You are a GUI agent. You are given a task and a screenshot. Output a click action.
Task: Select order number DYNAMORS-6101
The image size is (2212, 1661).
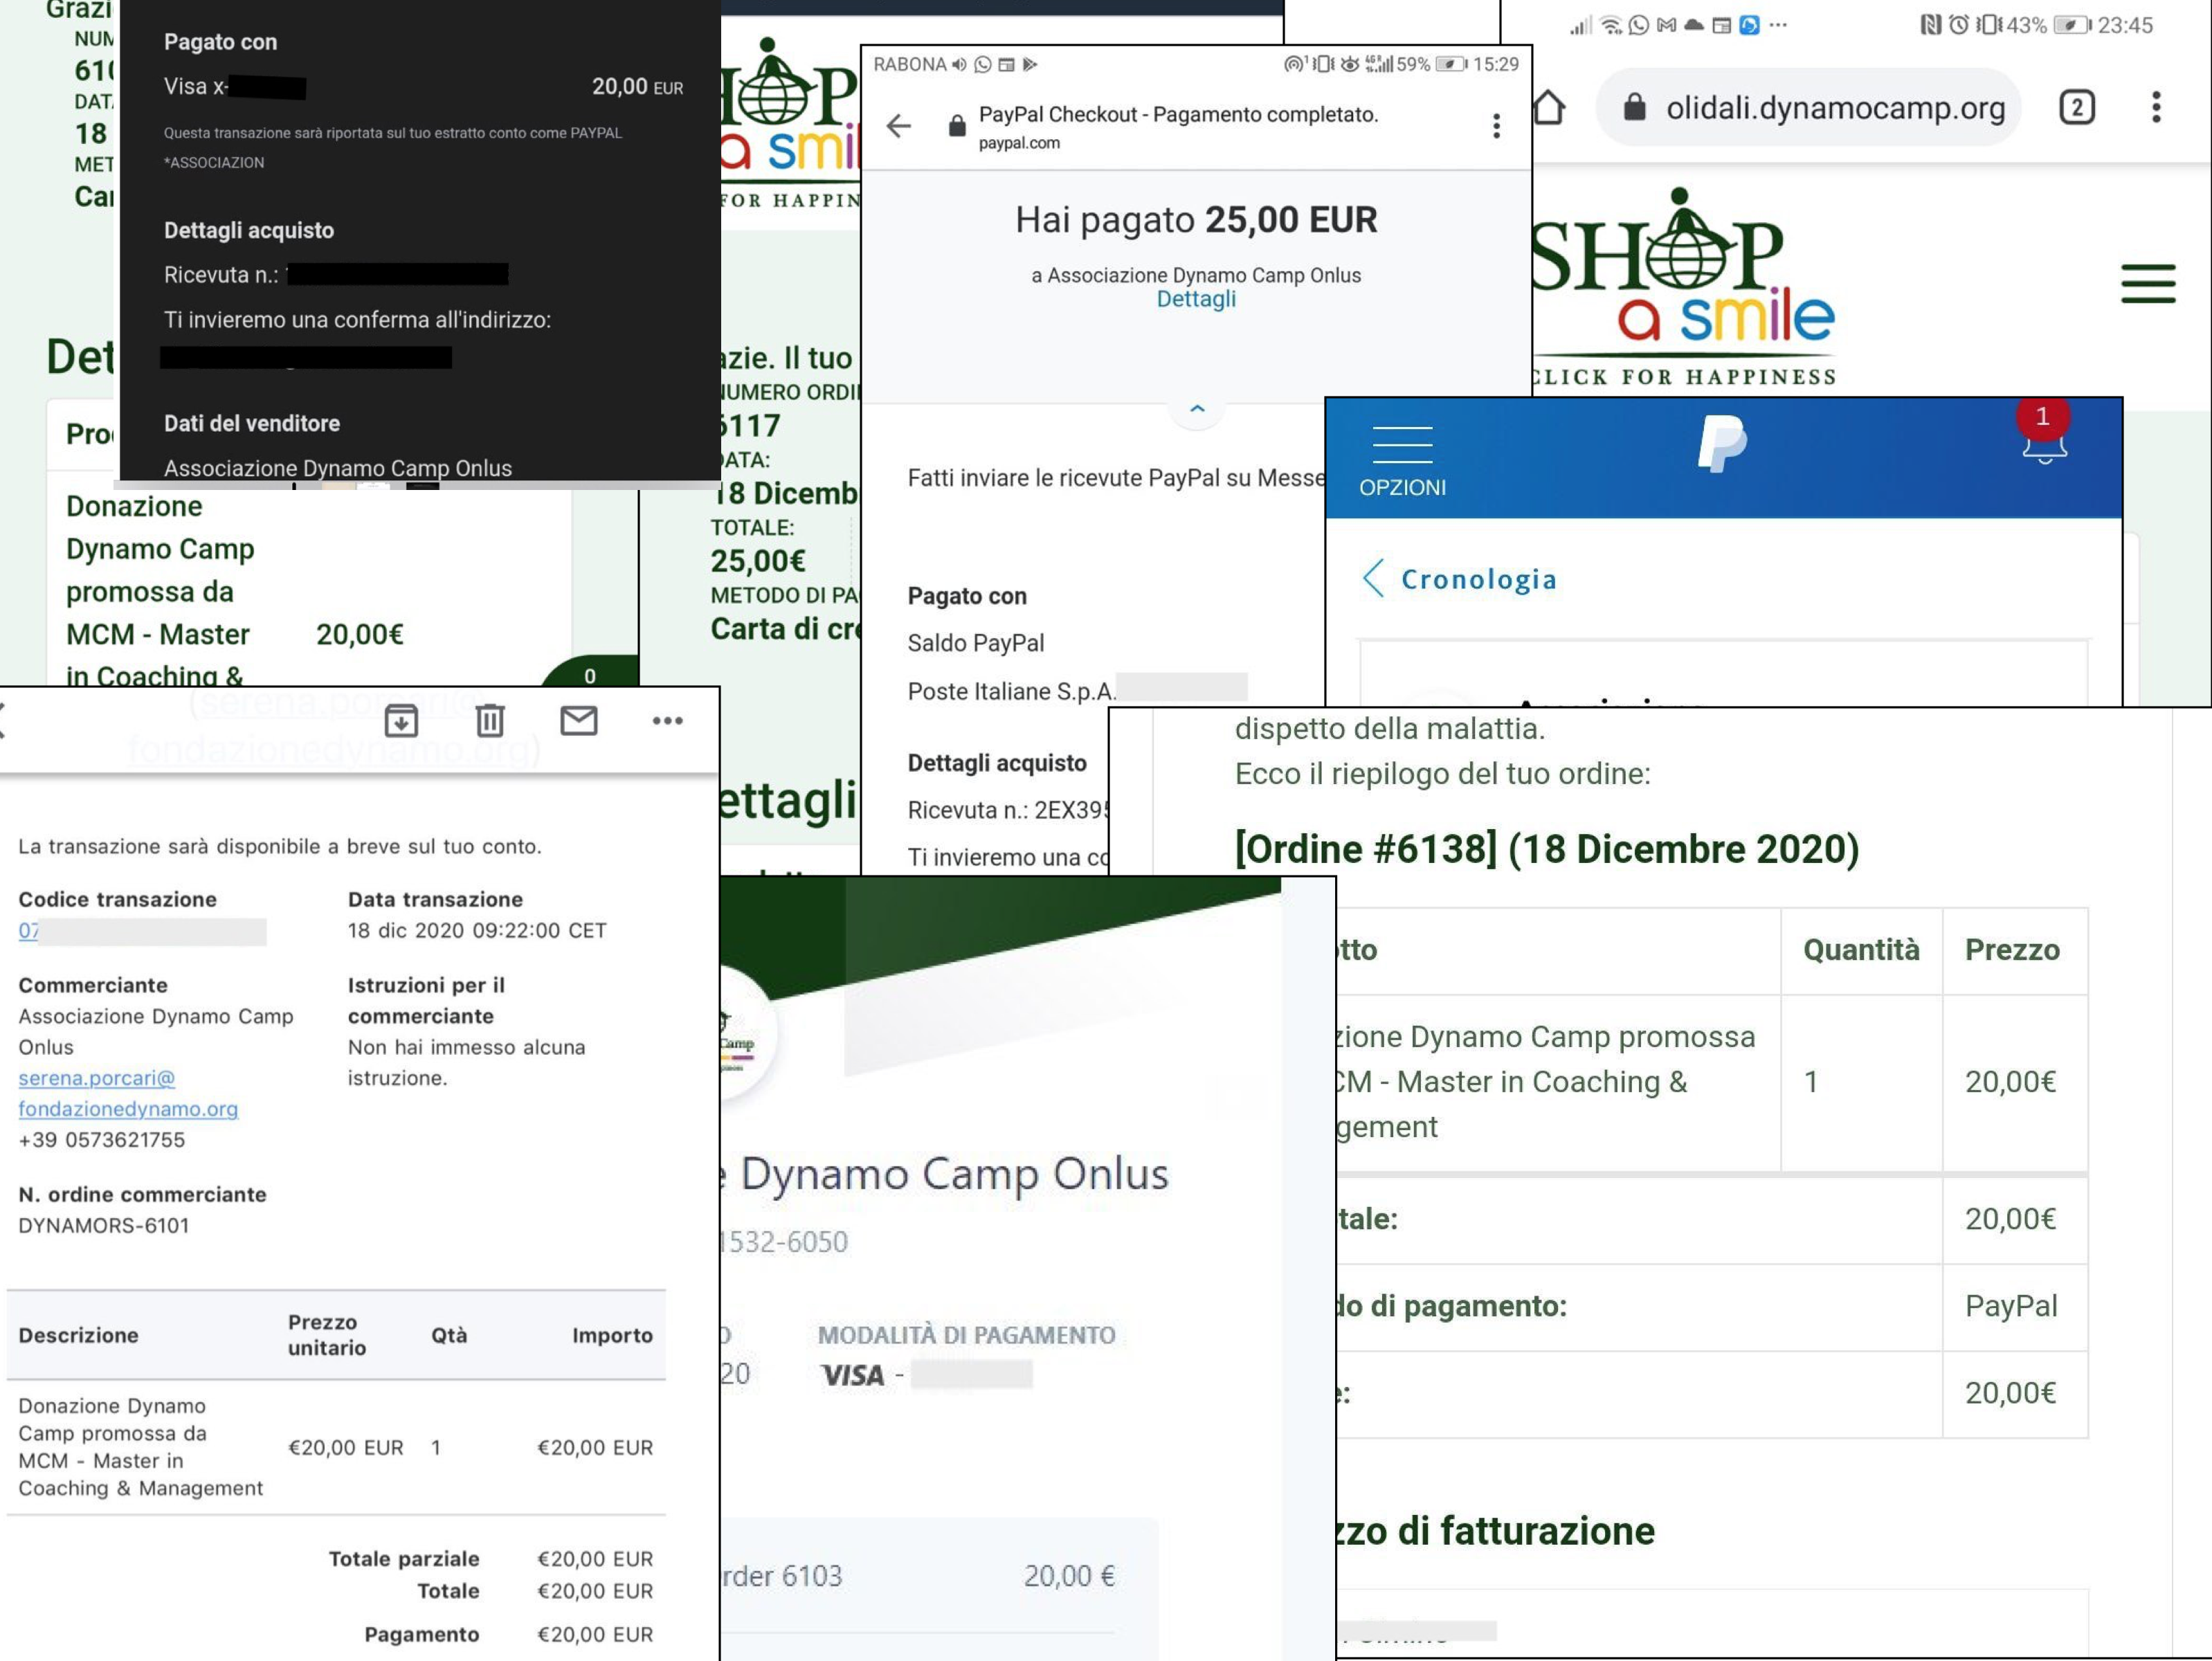coord(104,1225)
